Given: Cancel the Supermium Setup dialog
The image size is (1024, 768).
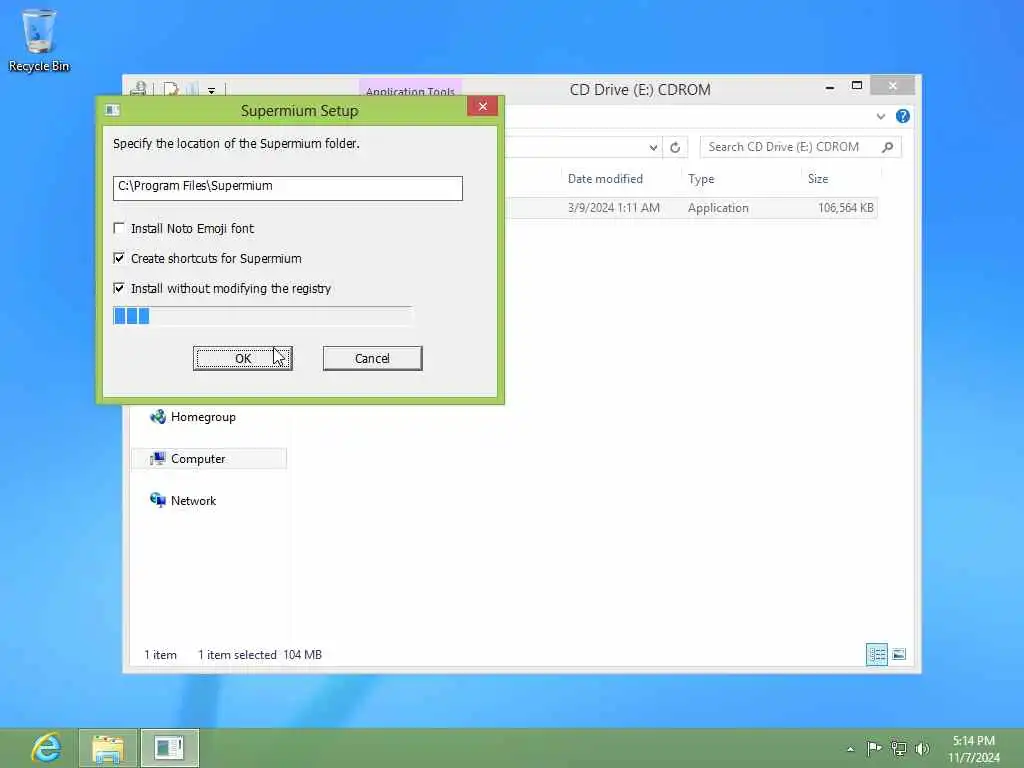Looking at the screenshot, I should tap(372, 359).
